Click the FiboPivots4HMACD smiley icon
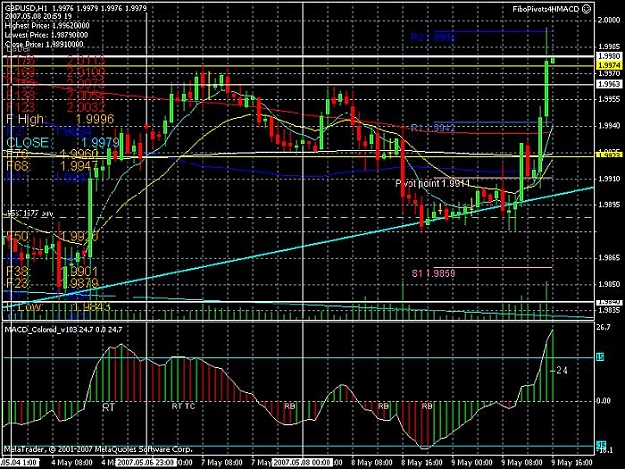This screenshot has width=625, height=469. click(x=586, y=9)
